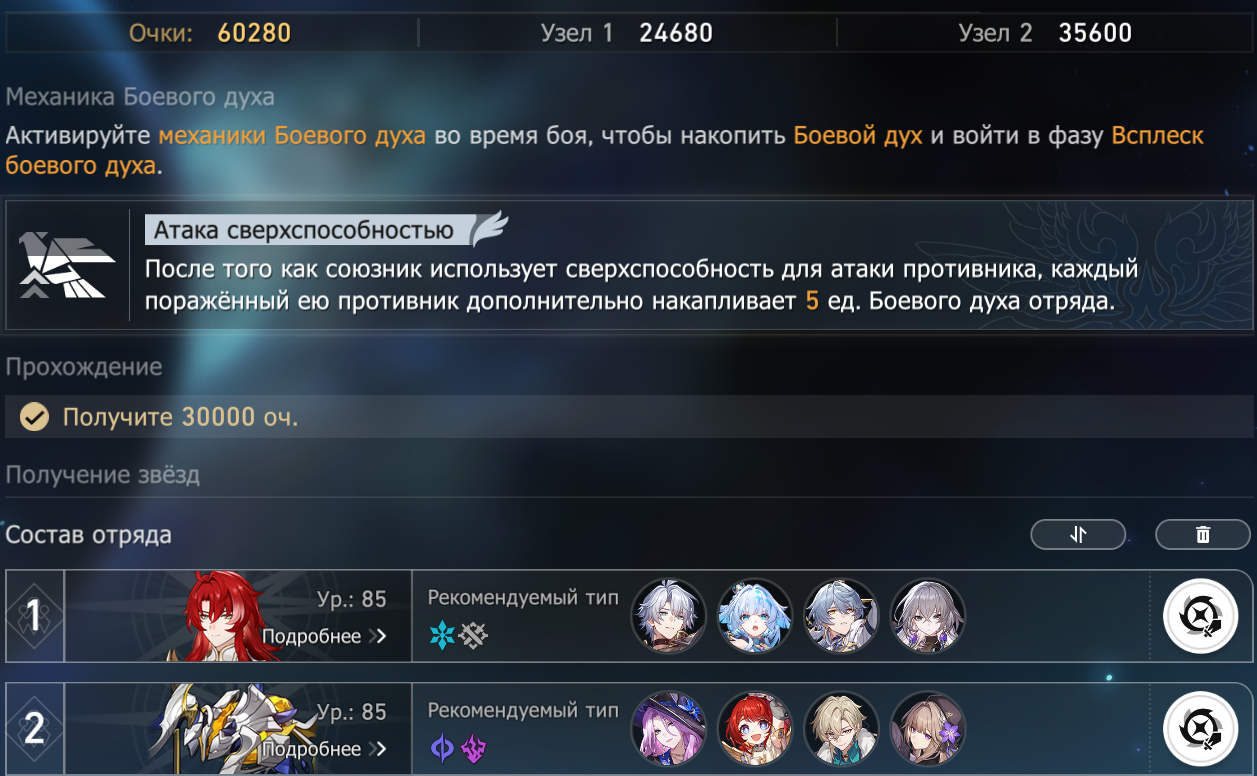Click the Quantum element icon for team 2
Viewport: 1257px width, 776px height.
pos(441,748)
